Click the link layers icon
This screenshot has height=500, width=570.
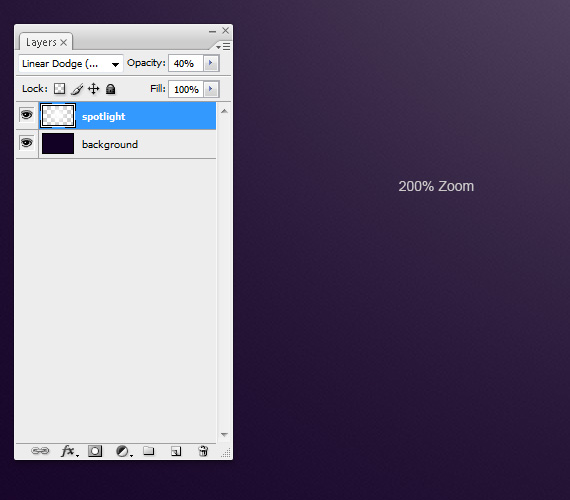[x=40, y=451]
